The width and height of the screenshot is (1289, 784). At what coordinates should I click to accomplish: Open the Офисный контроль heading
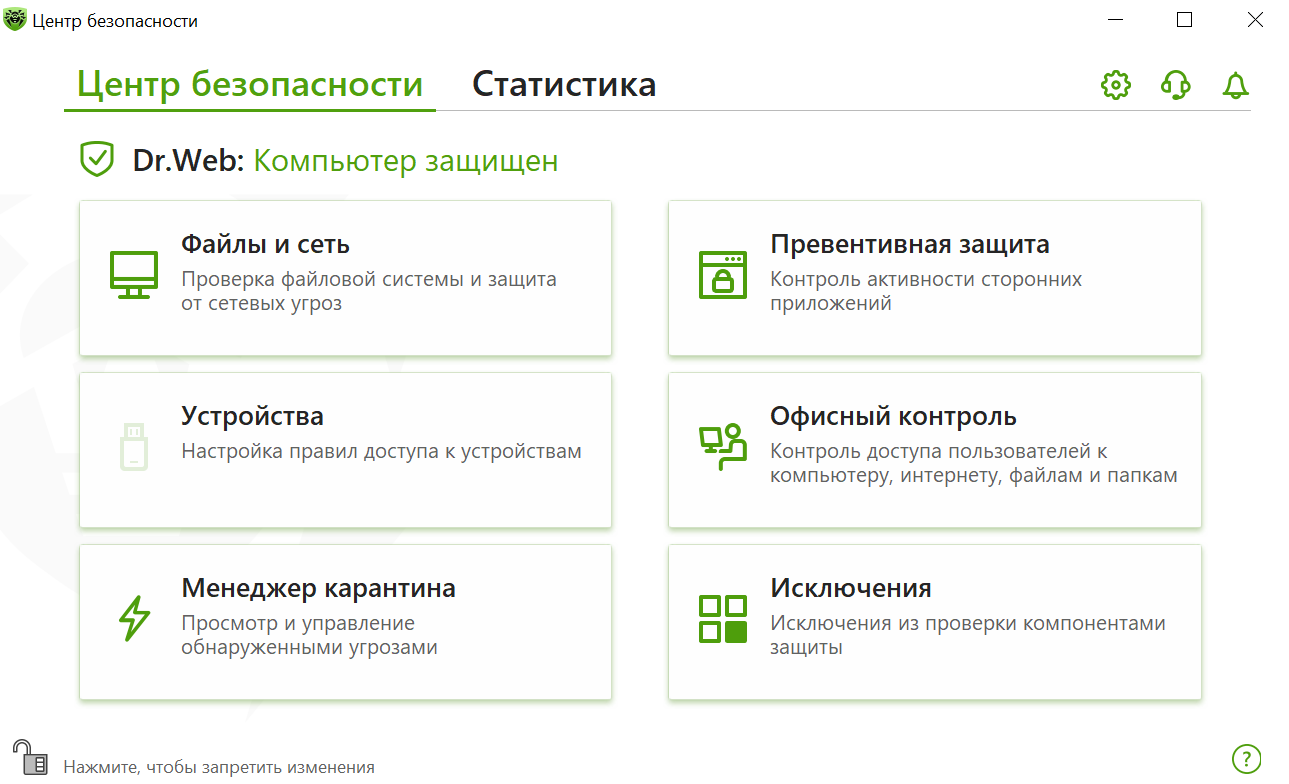[x=893, y=416]
